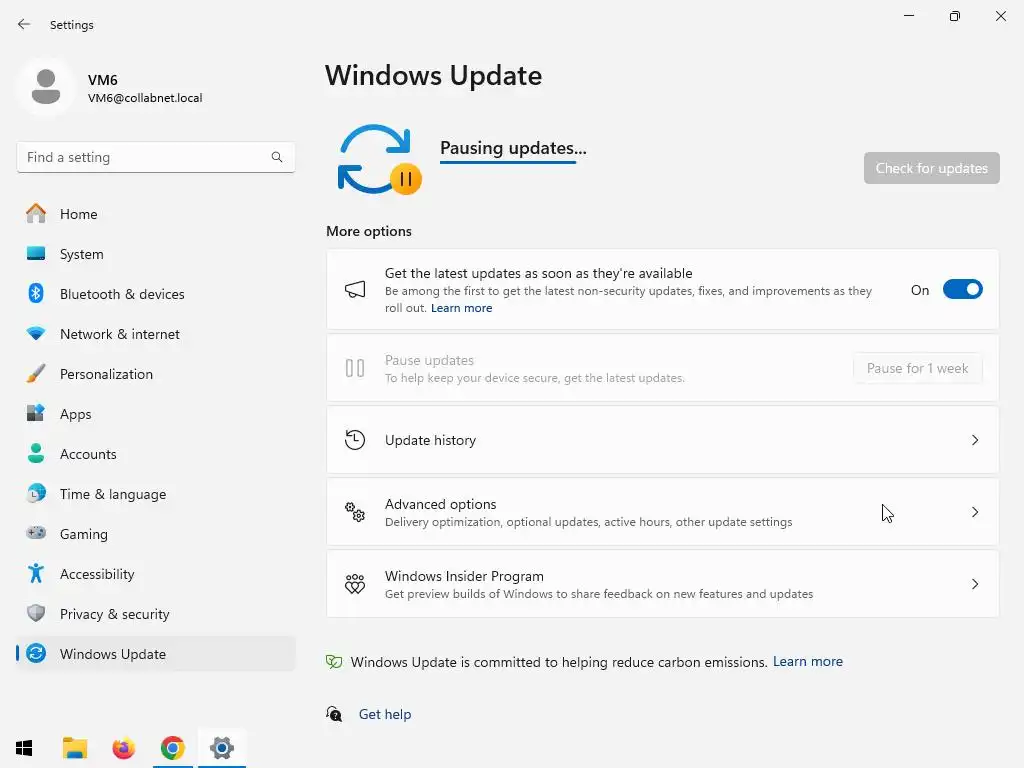Click the Home house icon
Image resolution: width=1024 pixels, height=768 pixels.
[x=36, y=214]
